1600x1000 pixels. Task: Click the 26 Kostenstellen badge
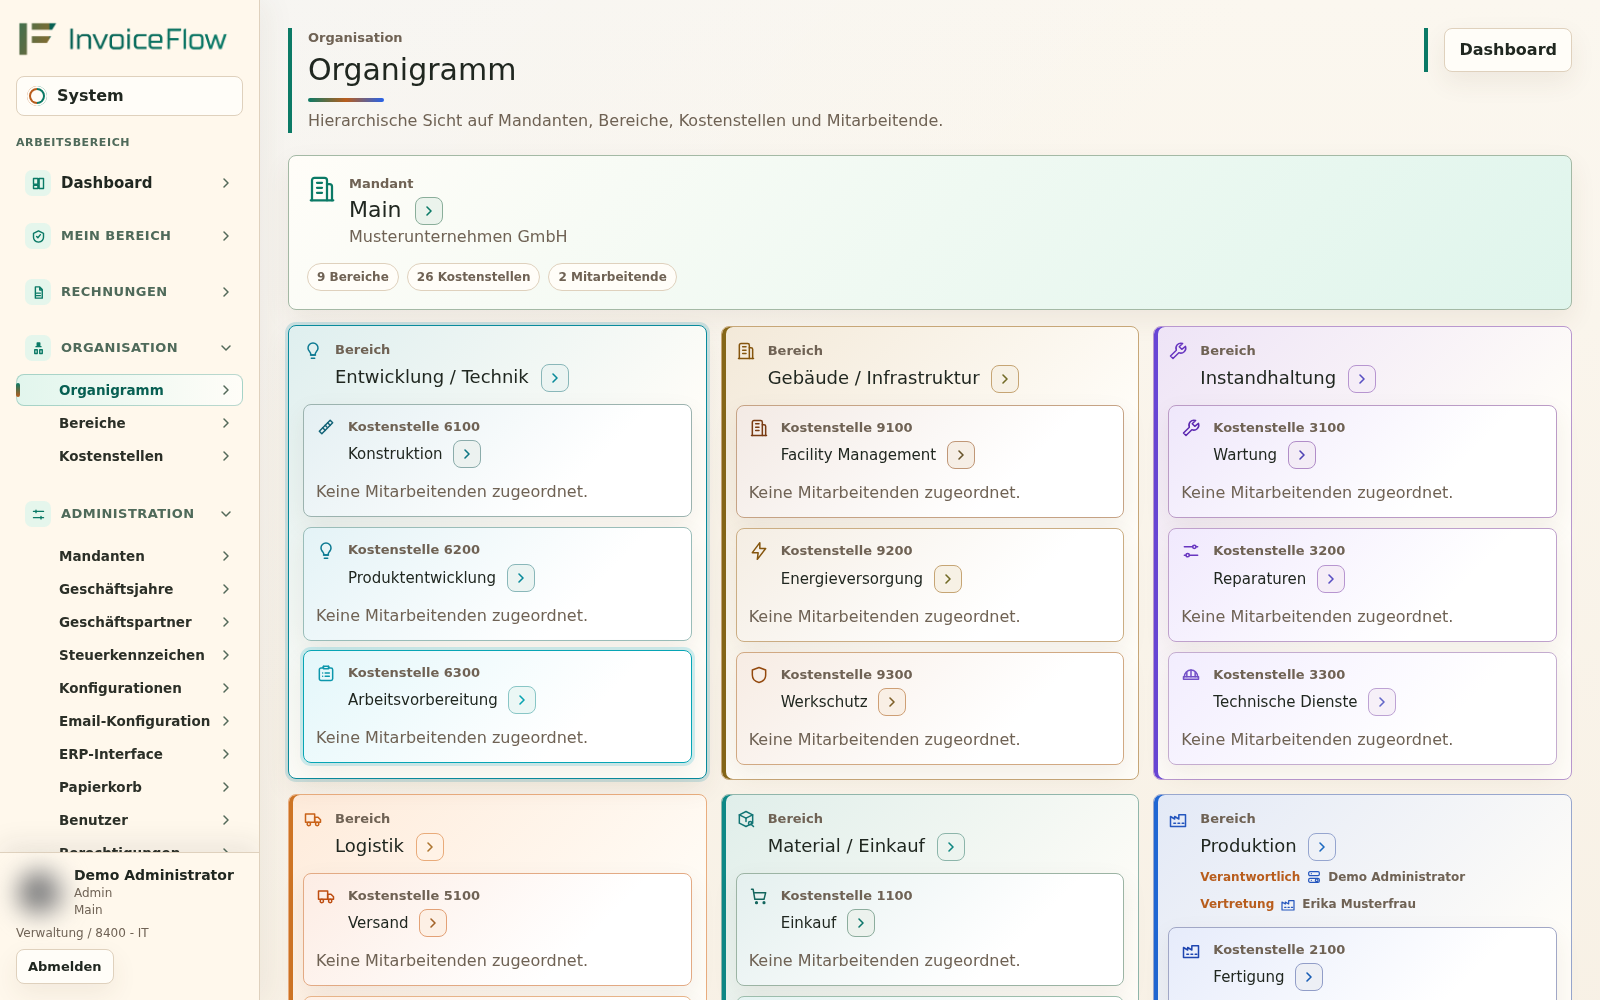(474, 277)
